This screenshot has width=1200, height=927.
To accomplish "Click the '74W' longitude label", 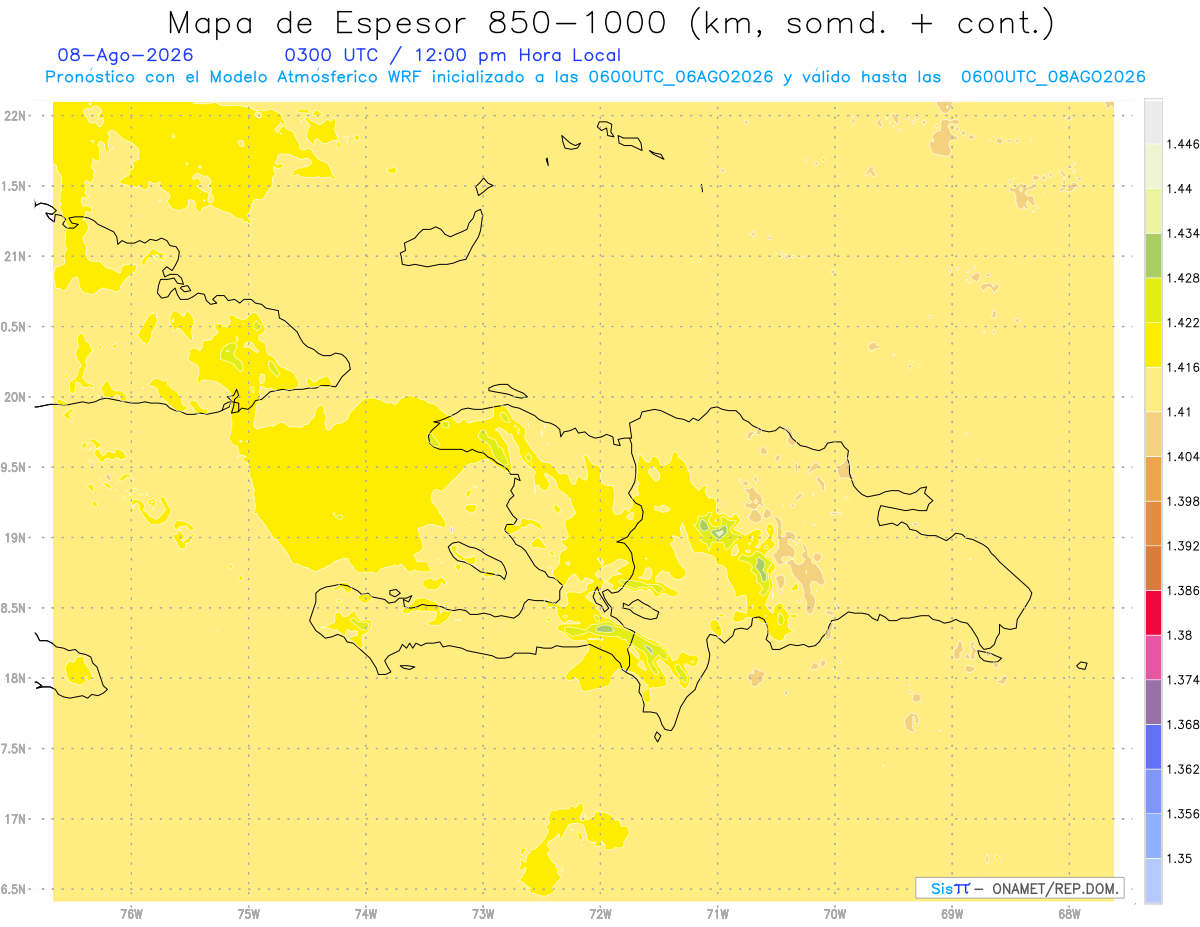I will (366, 913).
